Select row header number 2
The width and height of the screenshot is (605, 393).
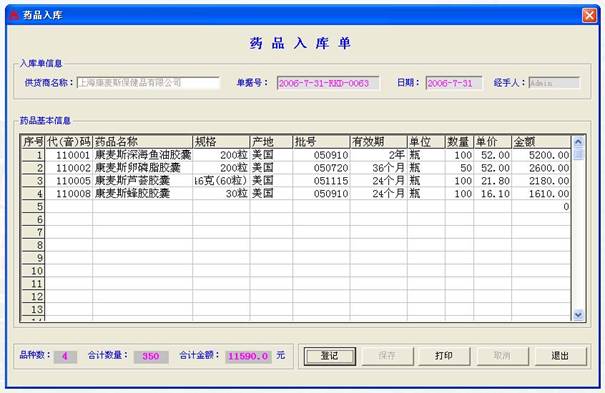tap(33, 168)
